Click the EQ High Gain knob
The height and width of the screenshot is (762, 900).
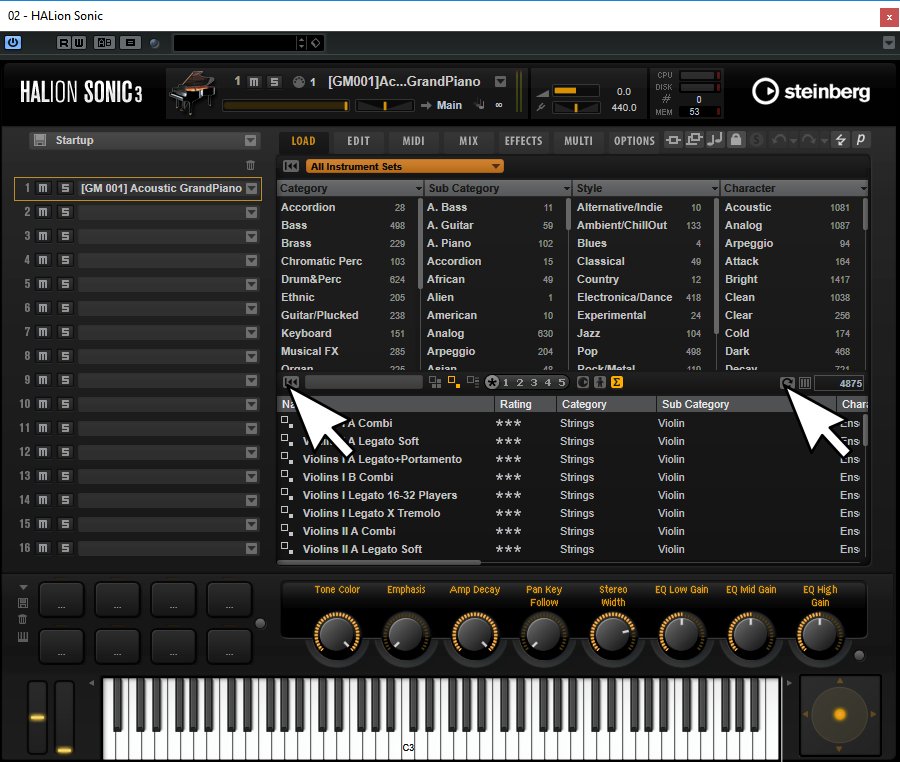point(819,635)
